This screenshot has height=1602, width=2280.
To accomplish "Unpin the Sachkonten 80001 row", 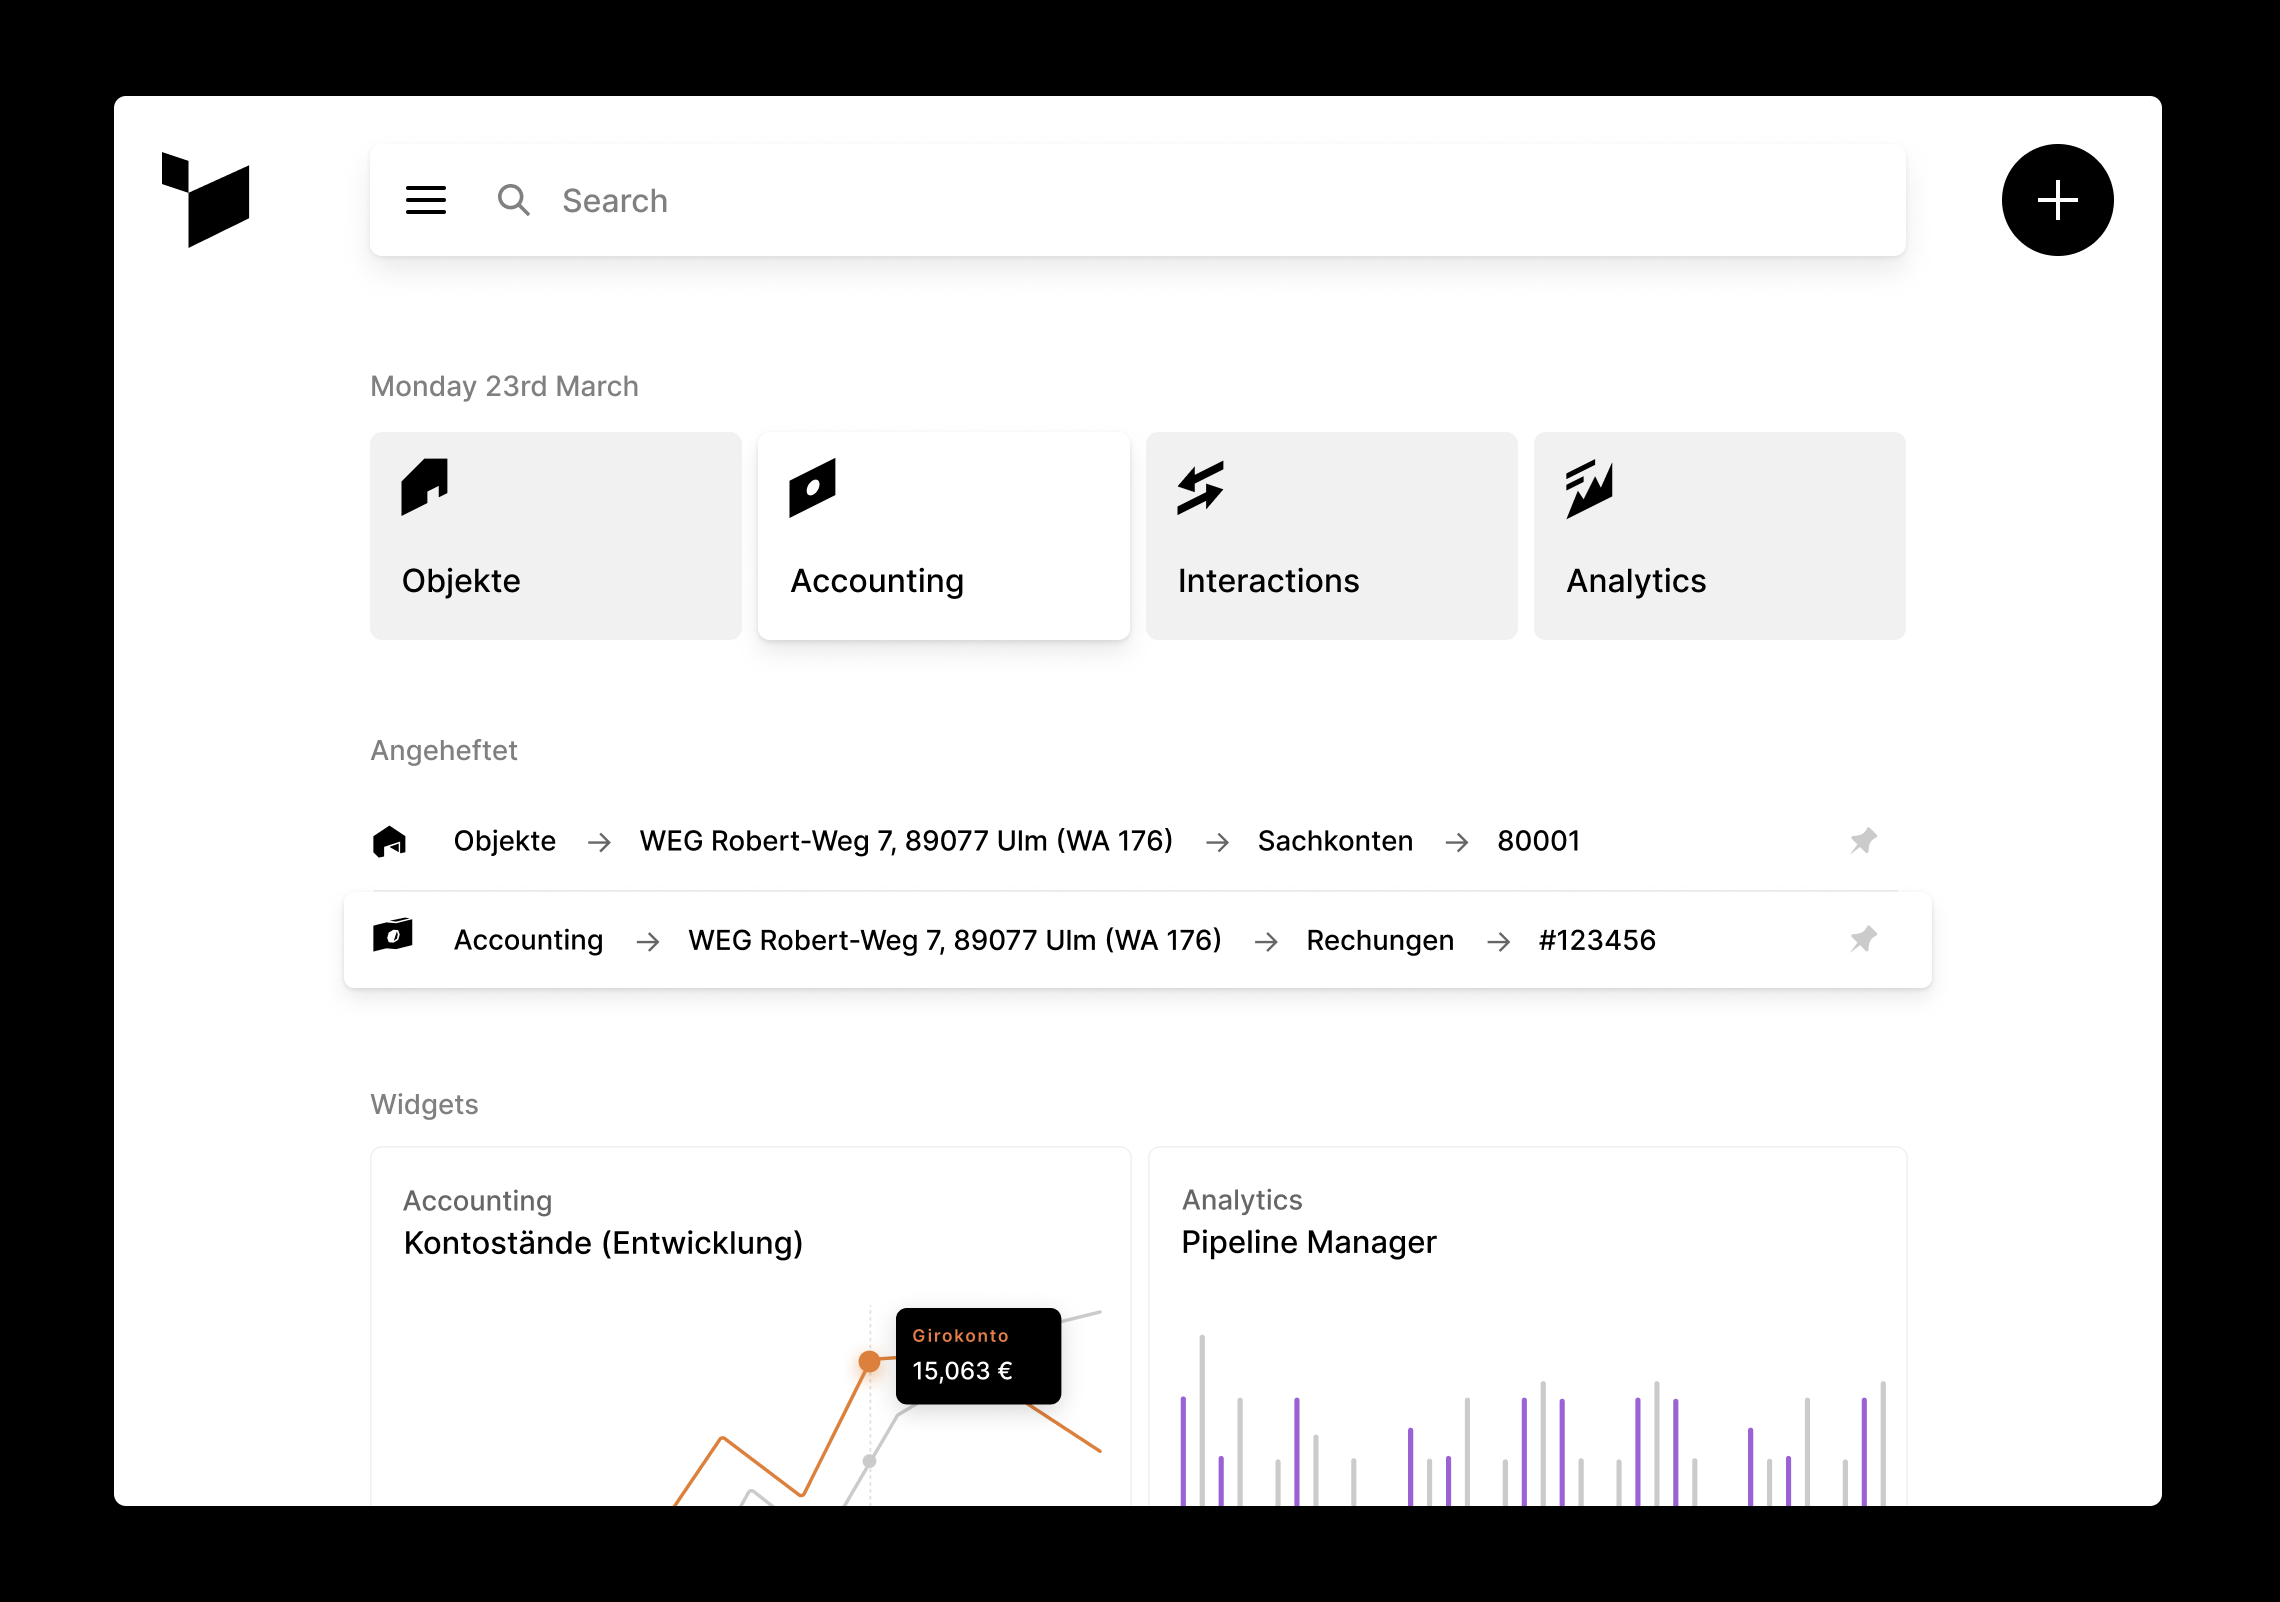I will (1863, 841).
